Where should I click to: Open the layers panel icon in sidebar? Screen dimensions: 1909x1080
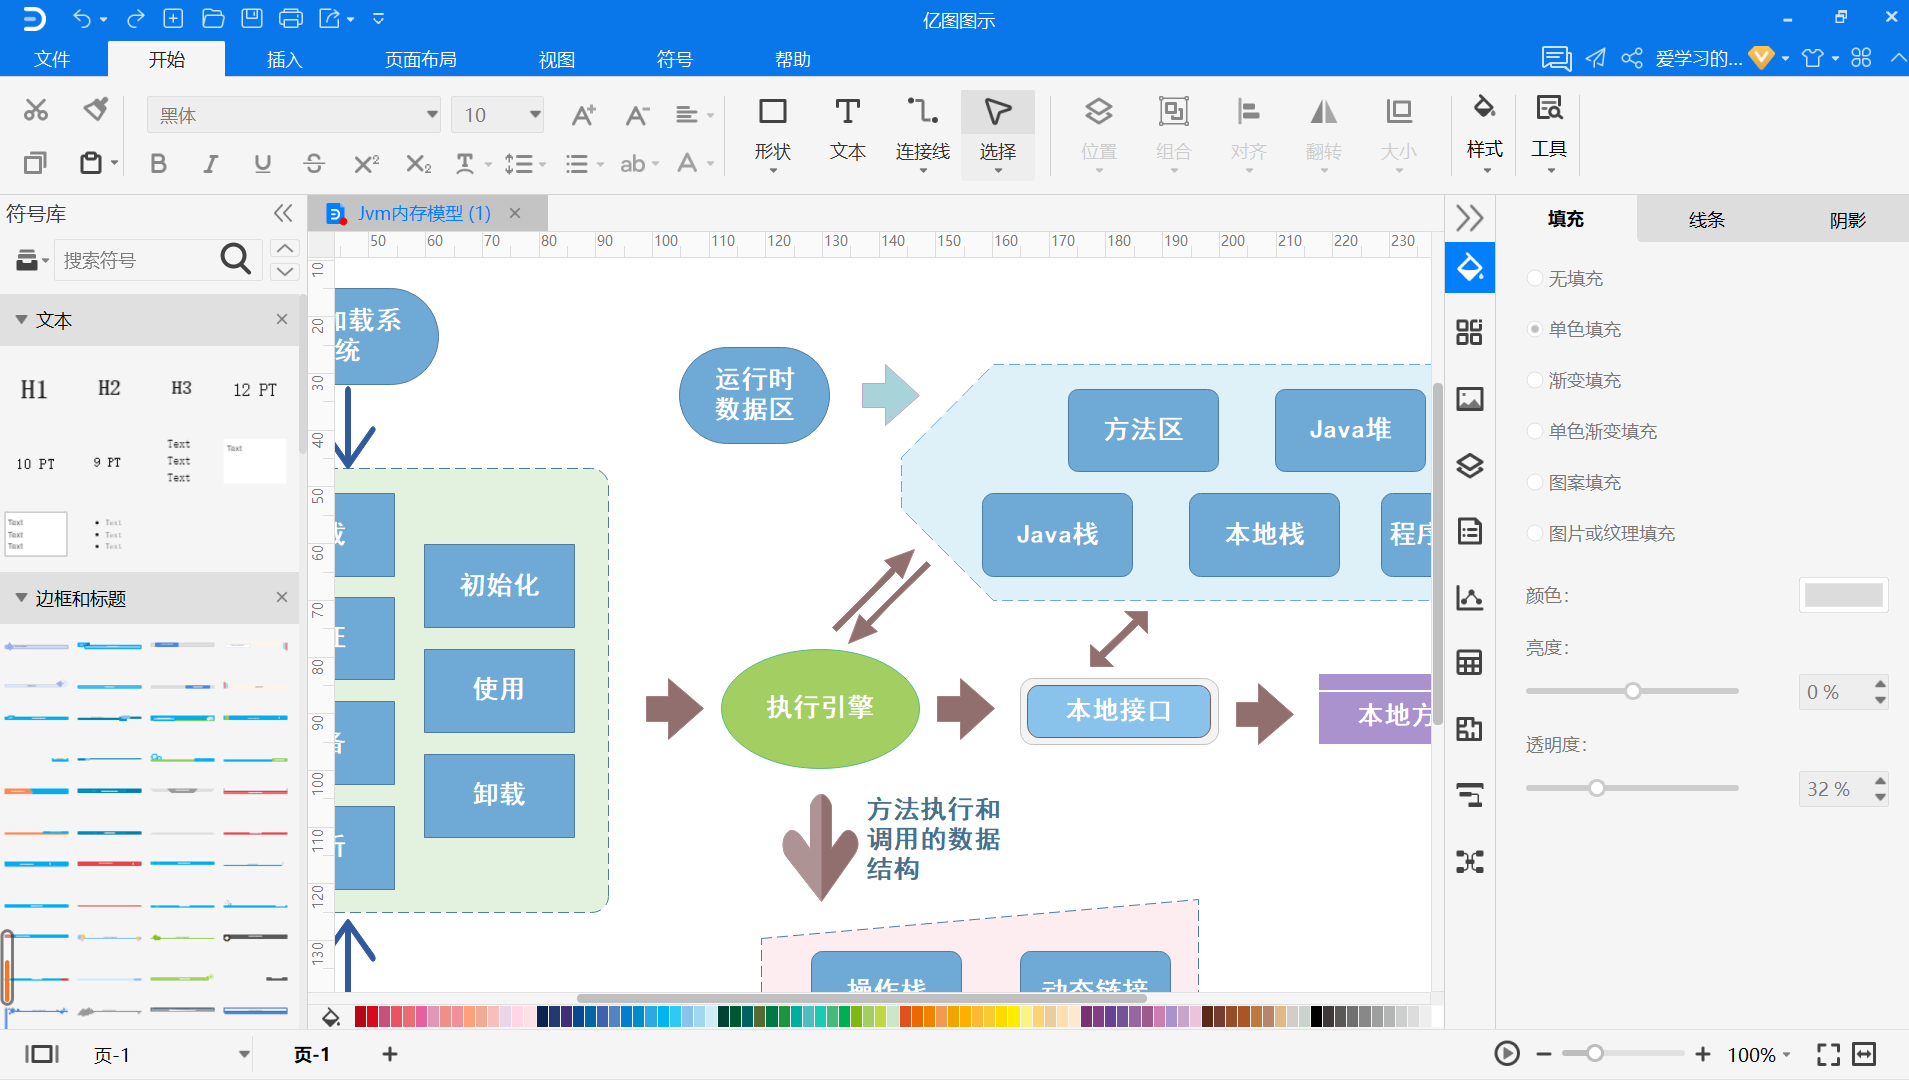click(1469, 465)
